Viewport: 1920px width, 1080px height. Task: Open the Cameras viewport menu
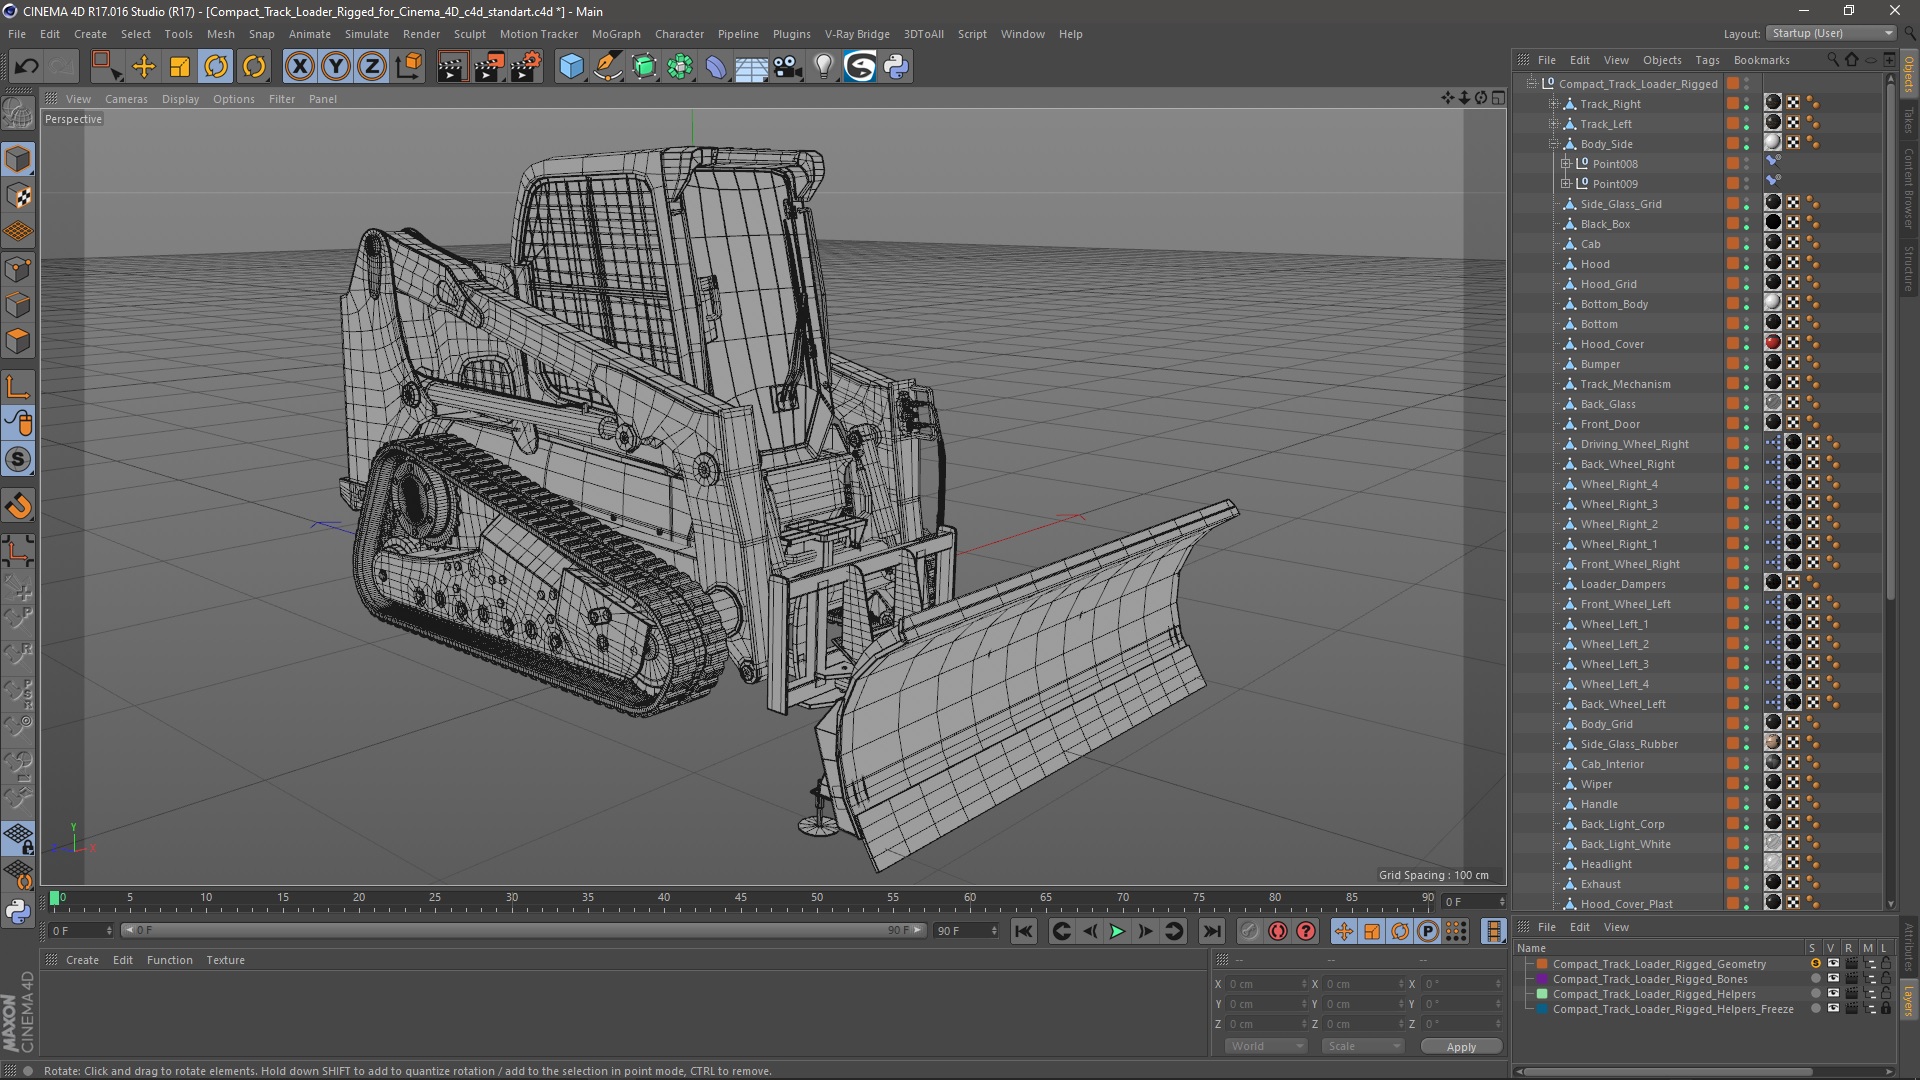pos(126,99)
